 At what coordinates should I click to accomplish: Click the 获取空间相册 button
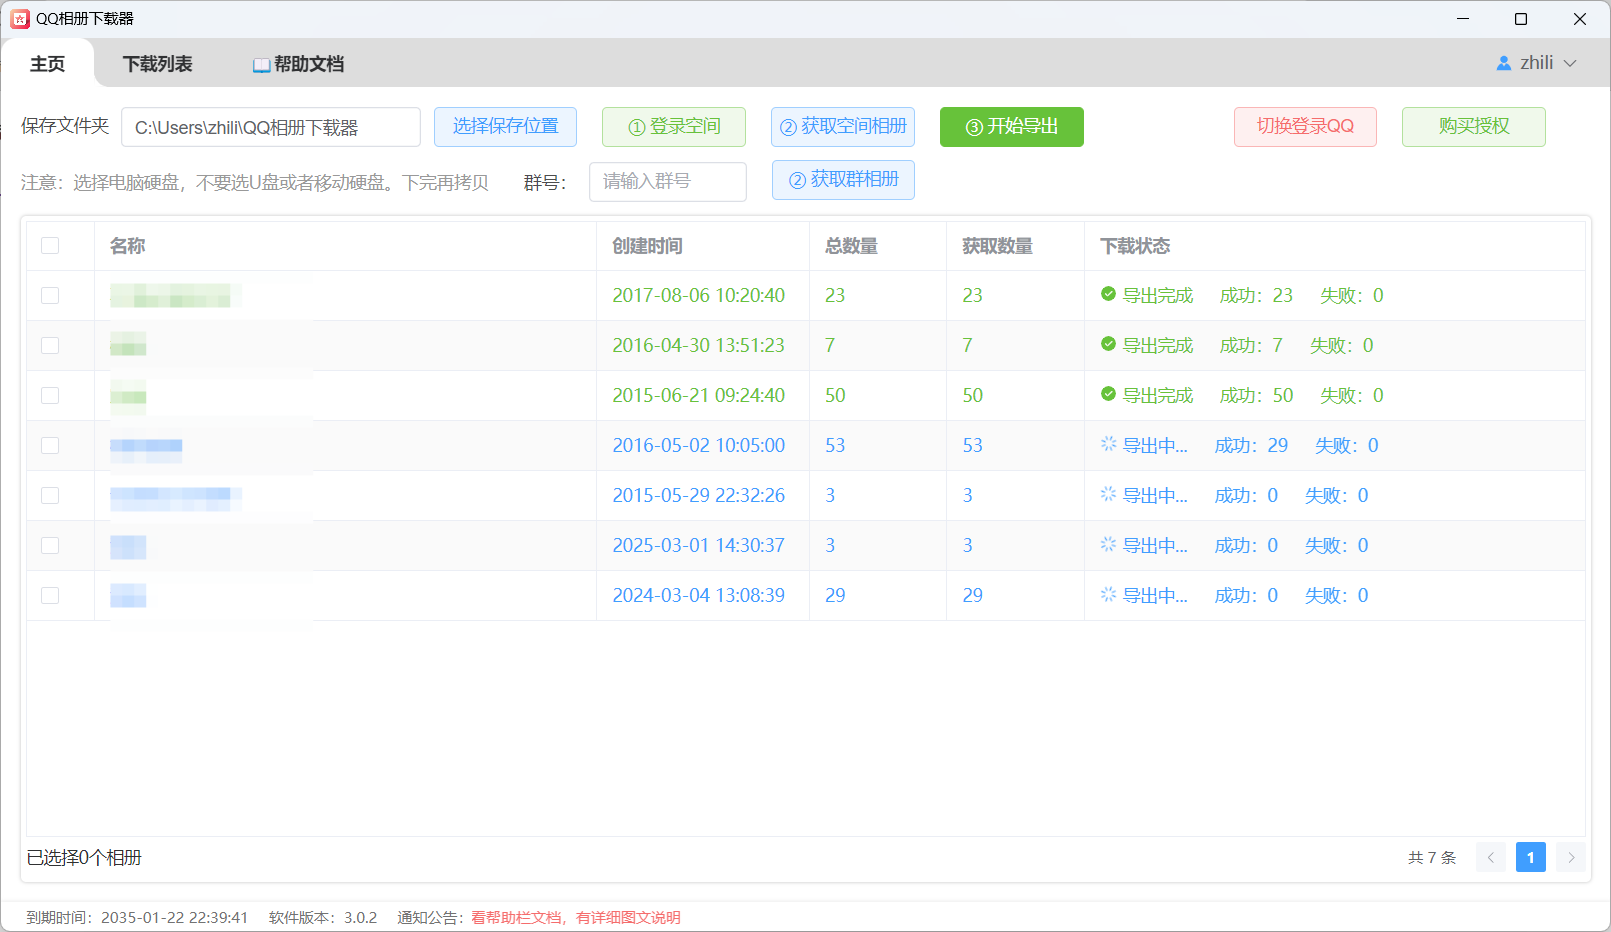(x=843, y=127)
